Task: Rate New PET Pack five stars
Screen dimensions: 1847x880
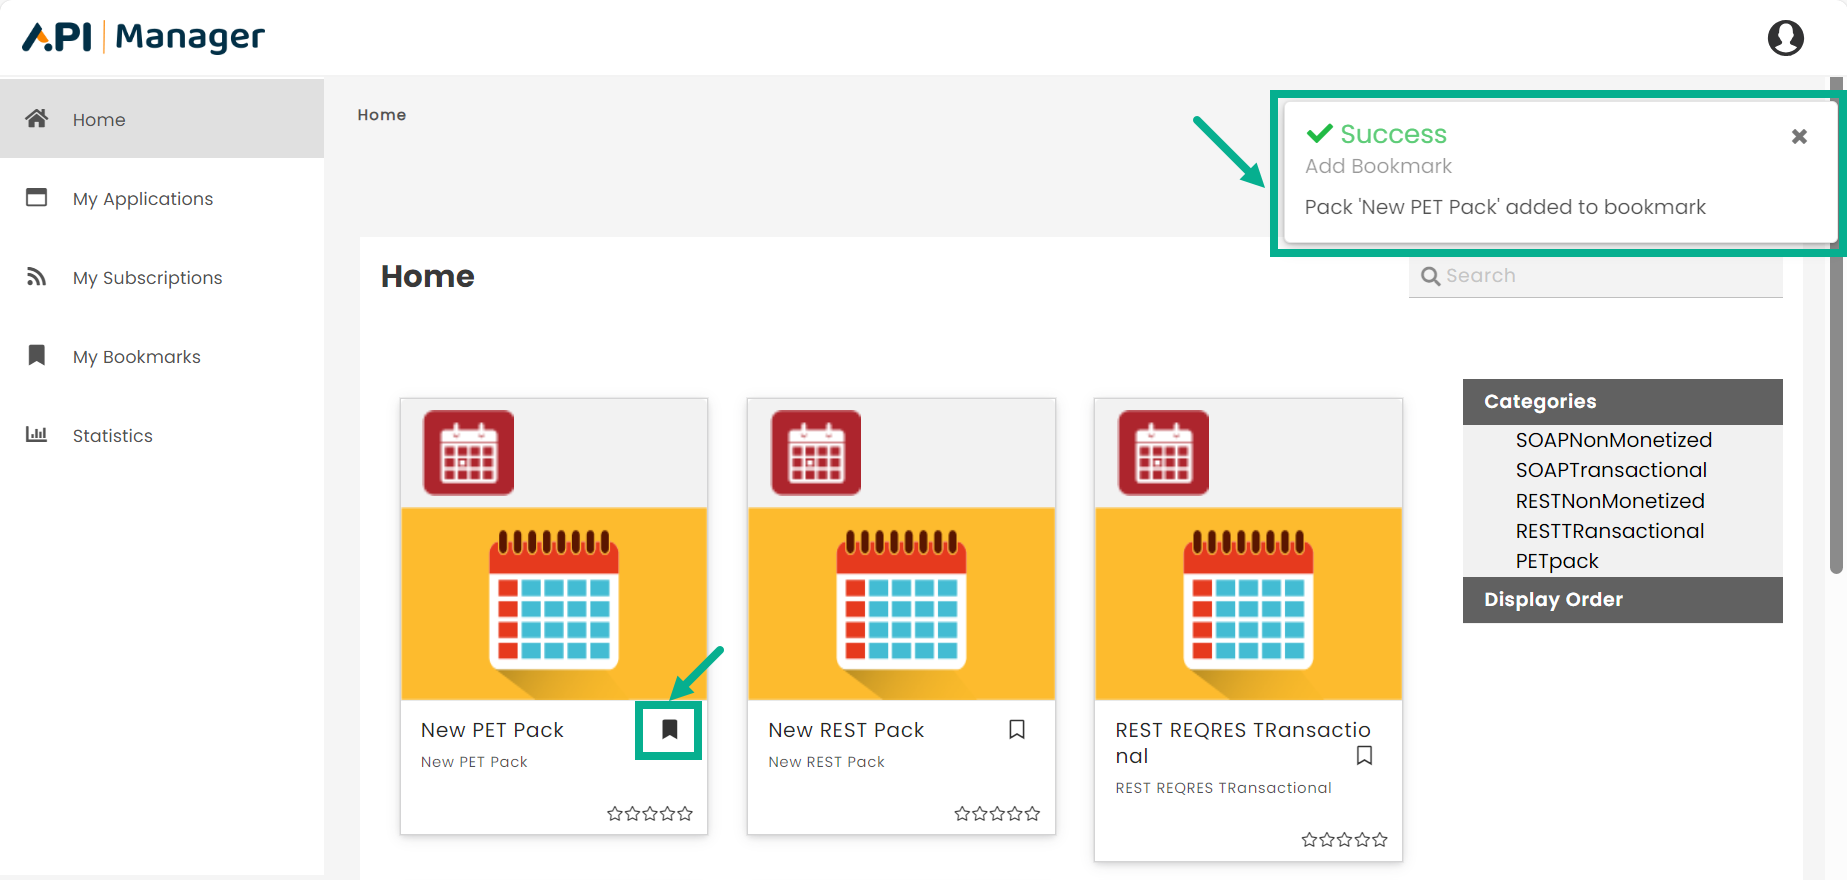Action: click(685, 814)
